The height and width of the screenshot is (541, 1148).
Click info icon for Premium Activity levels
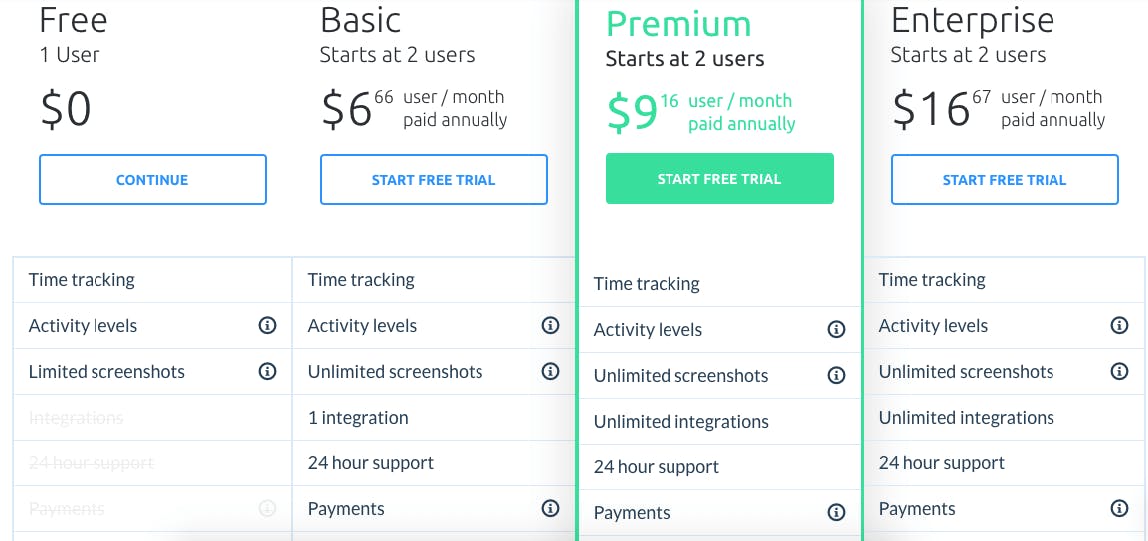836,329
